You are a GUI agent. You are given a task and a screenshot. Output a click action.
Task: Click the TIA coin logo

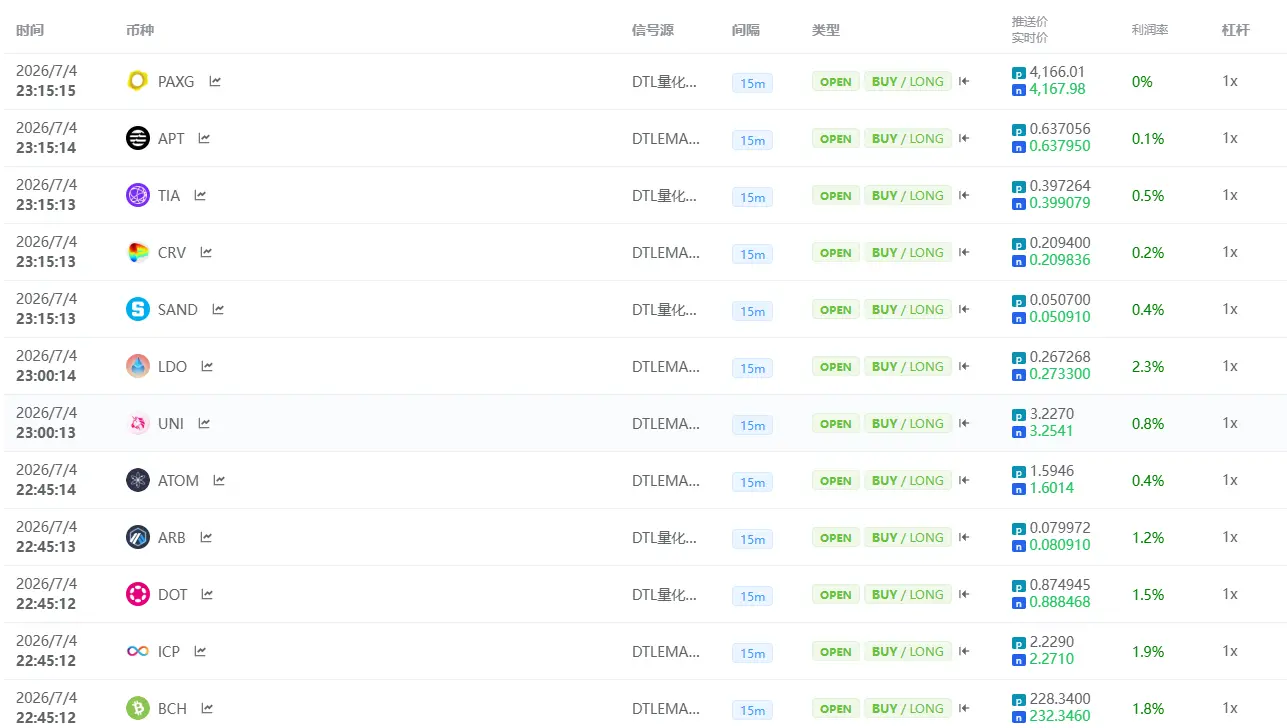tap(138, 195)
